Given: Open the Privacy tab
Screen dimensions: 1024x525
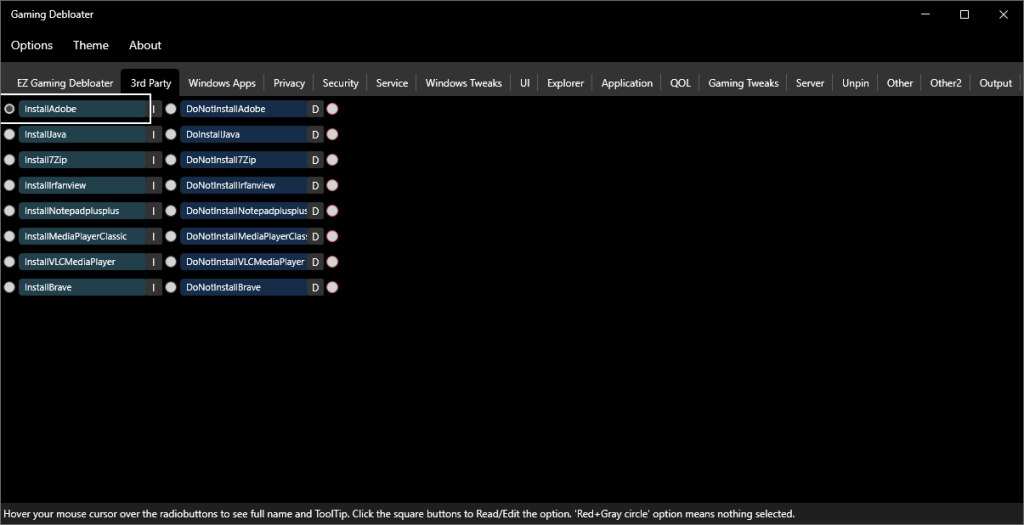Looking at the screenshot, I should pos(289,83).
